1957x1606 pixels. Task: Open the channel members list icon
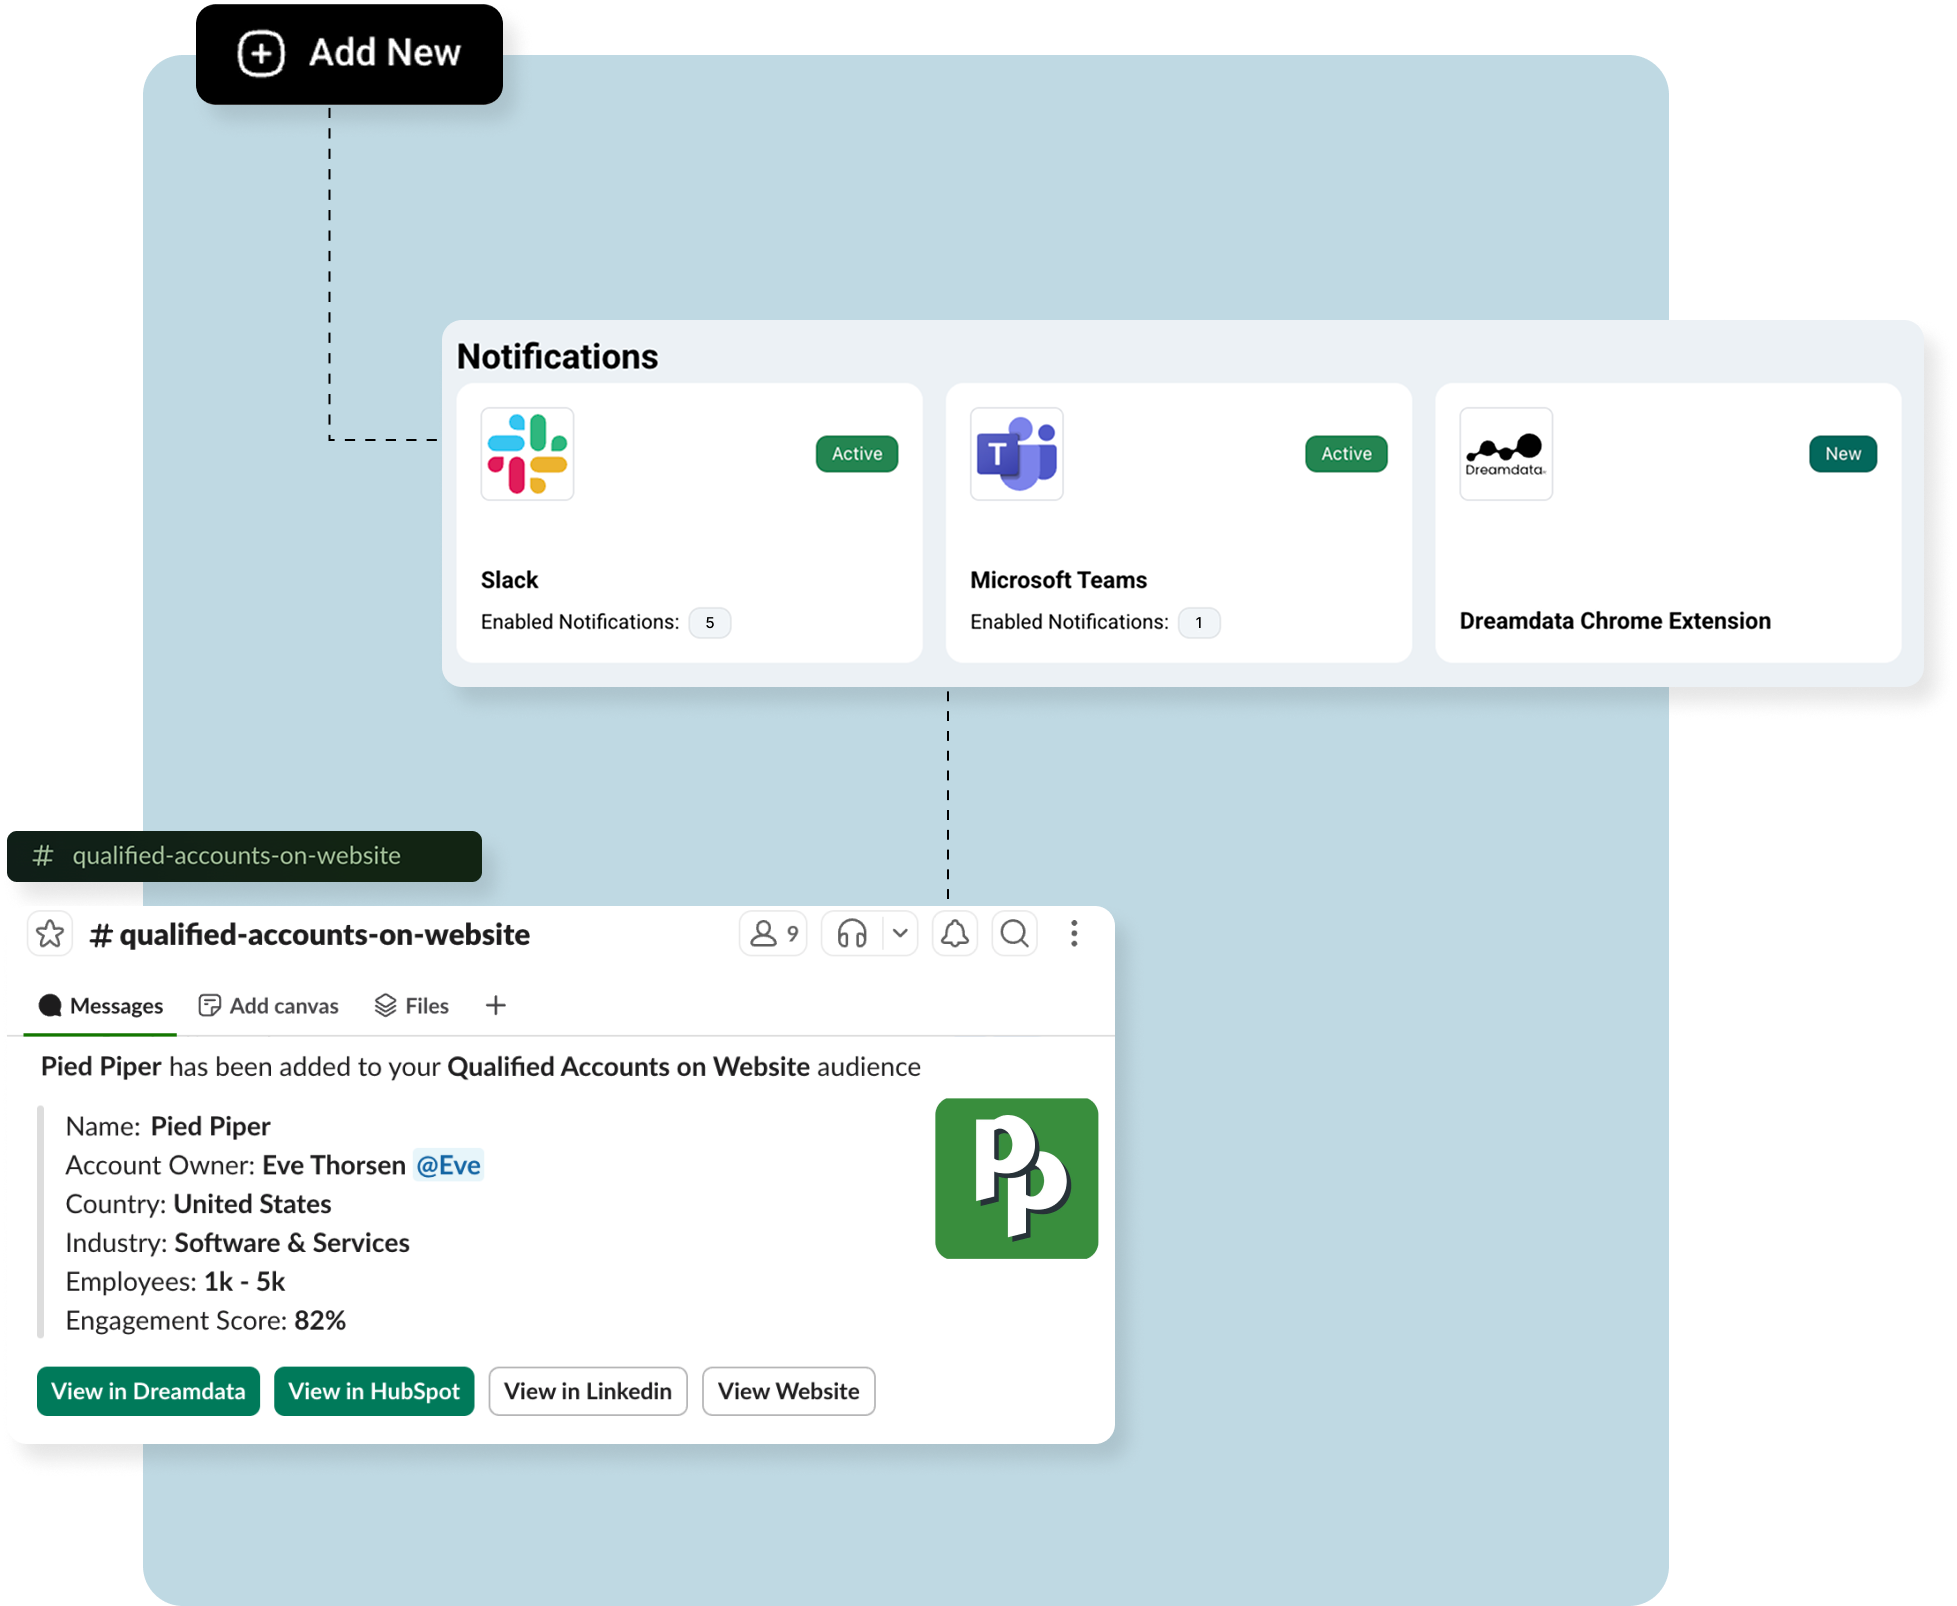[773, 934]
